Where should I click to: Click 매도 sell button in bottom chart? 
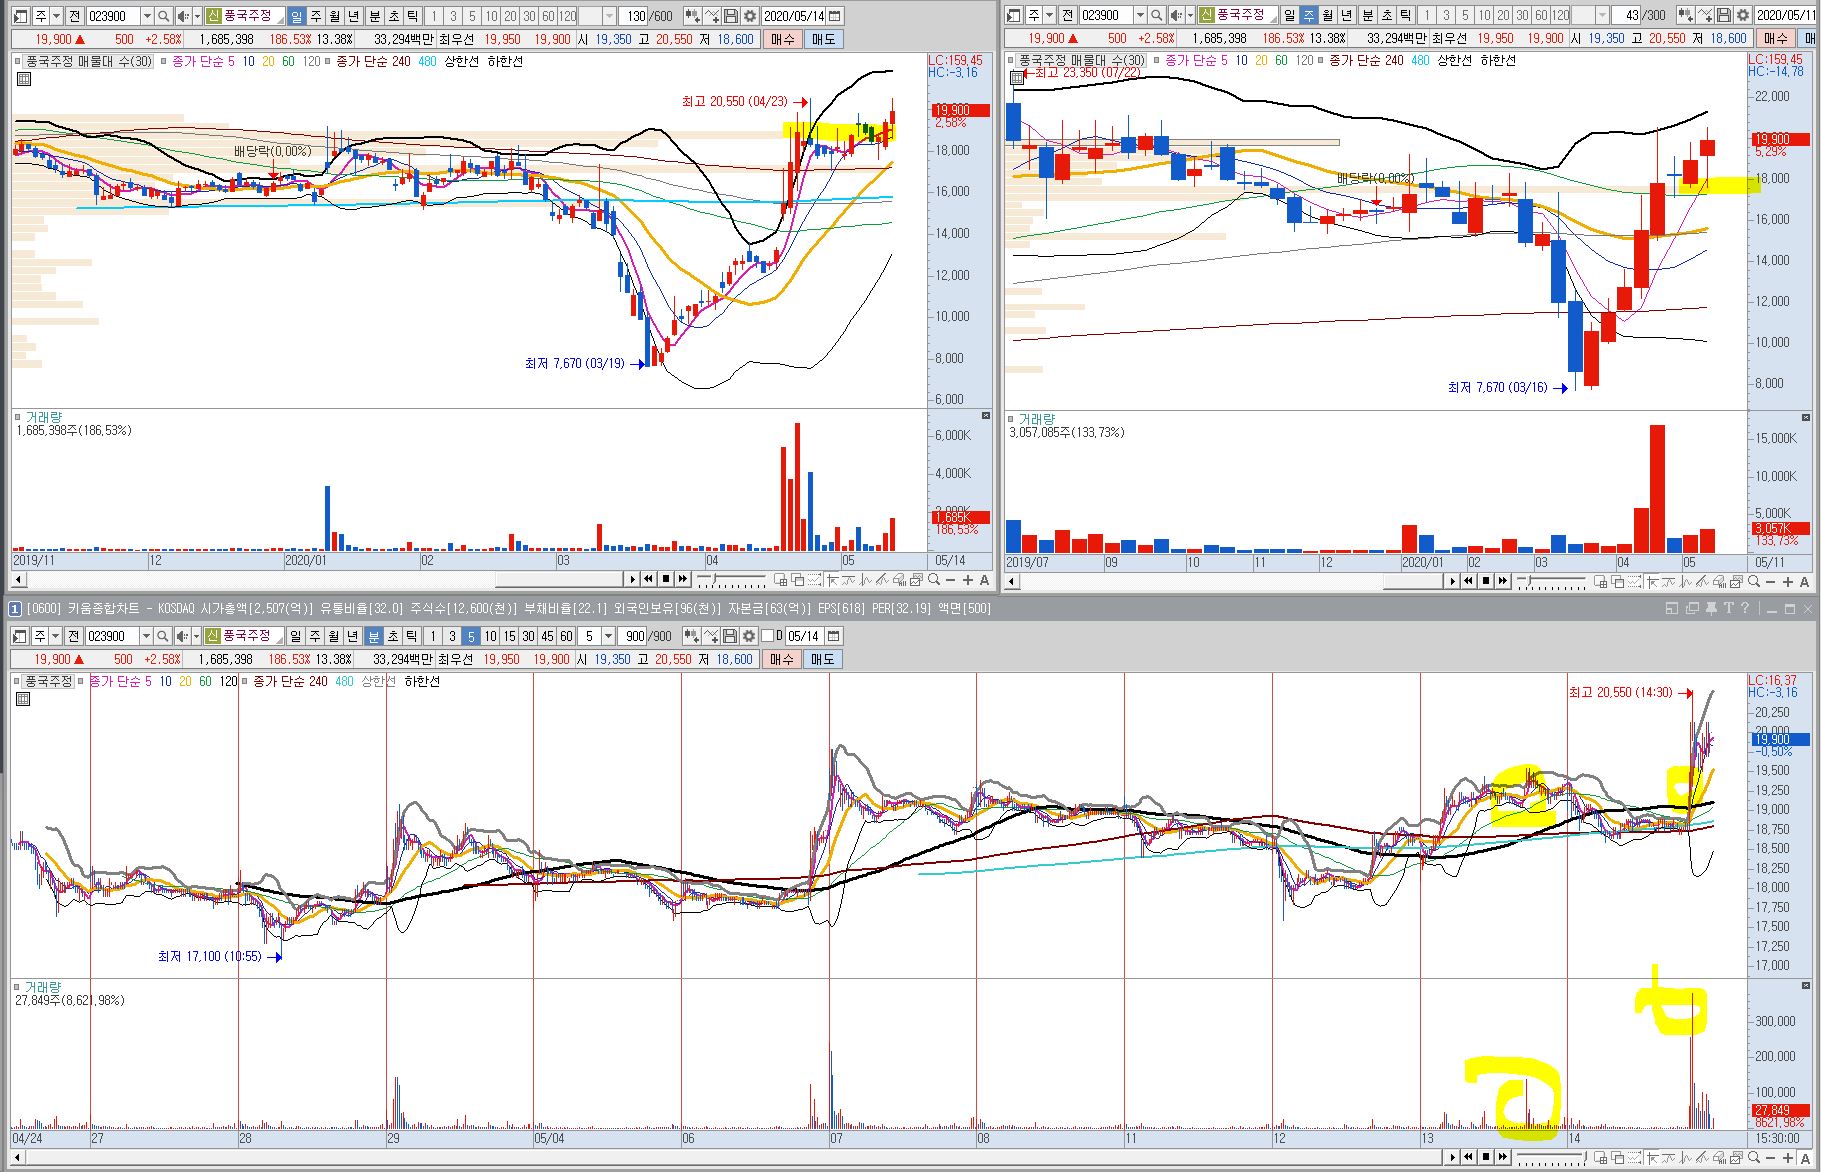coord(822,659)
